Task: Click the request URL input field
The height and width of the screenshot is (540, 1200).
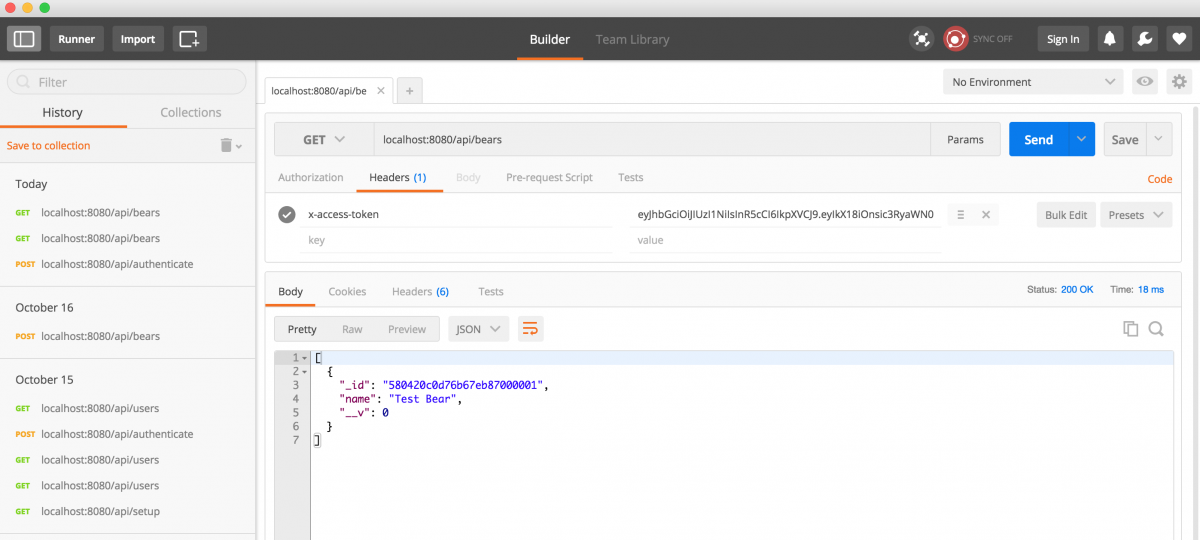Action: [x=650, y=140]
